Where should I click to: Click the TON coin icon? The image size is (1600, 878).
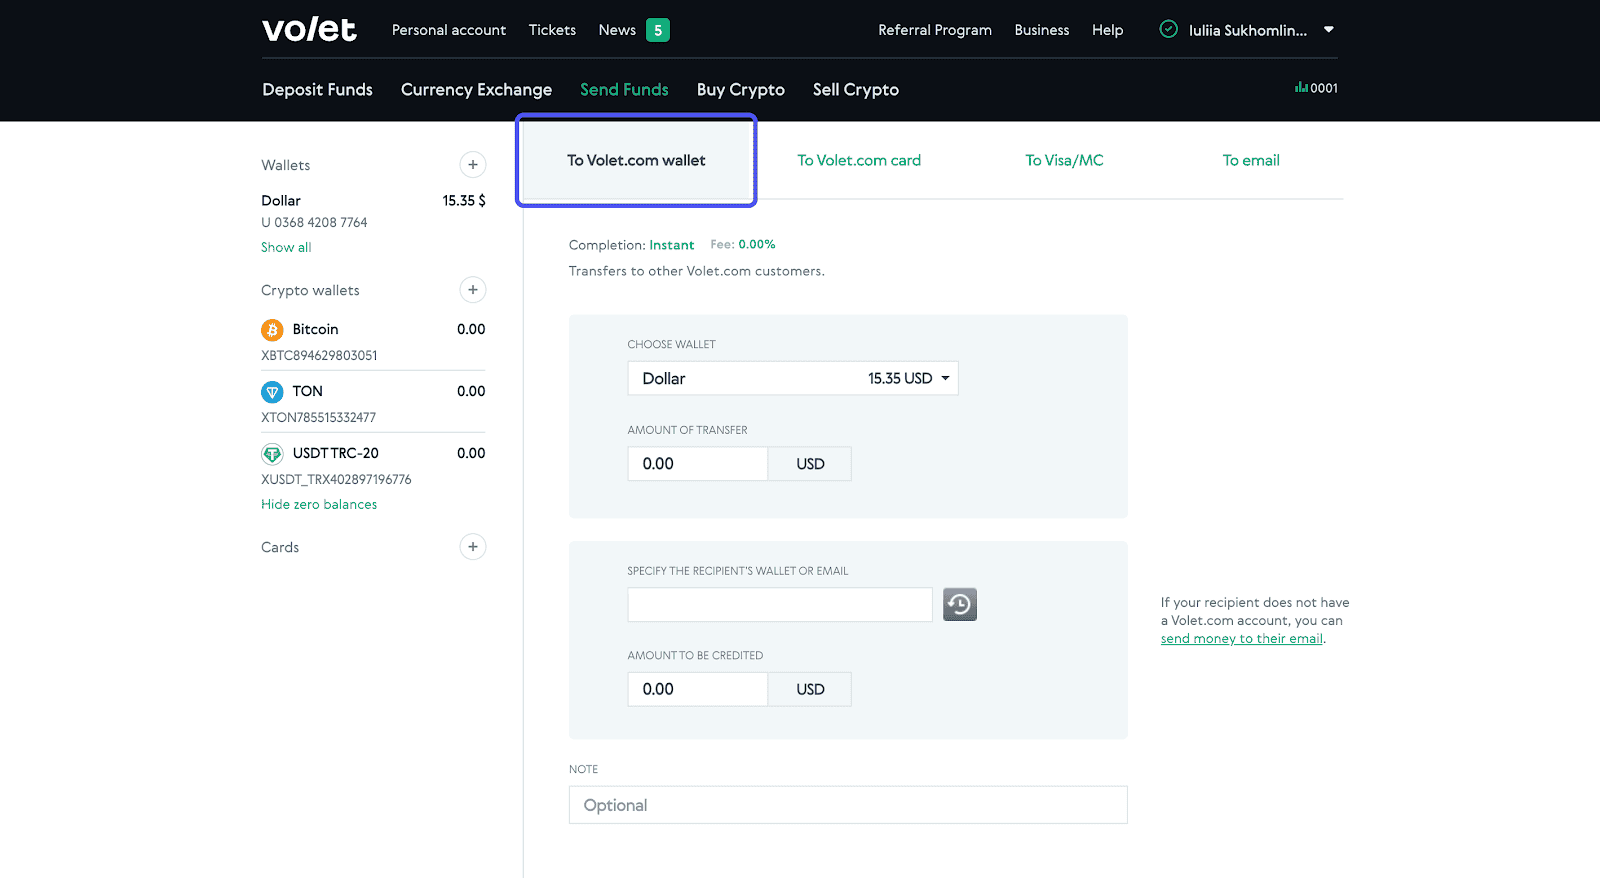272,392
